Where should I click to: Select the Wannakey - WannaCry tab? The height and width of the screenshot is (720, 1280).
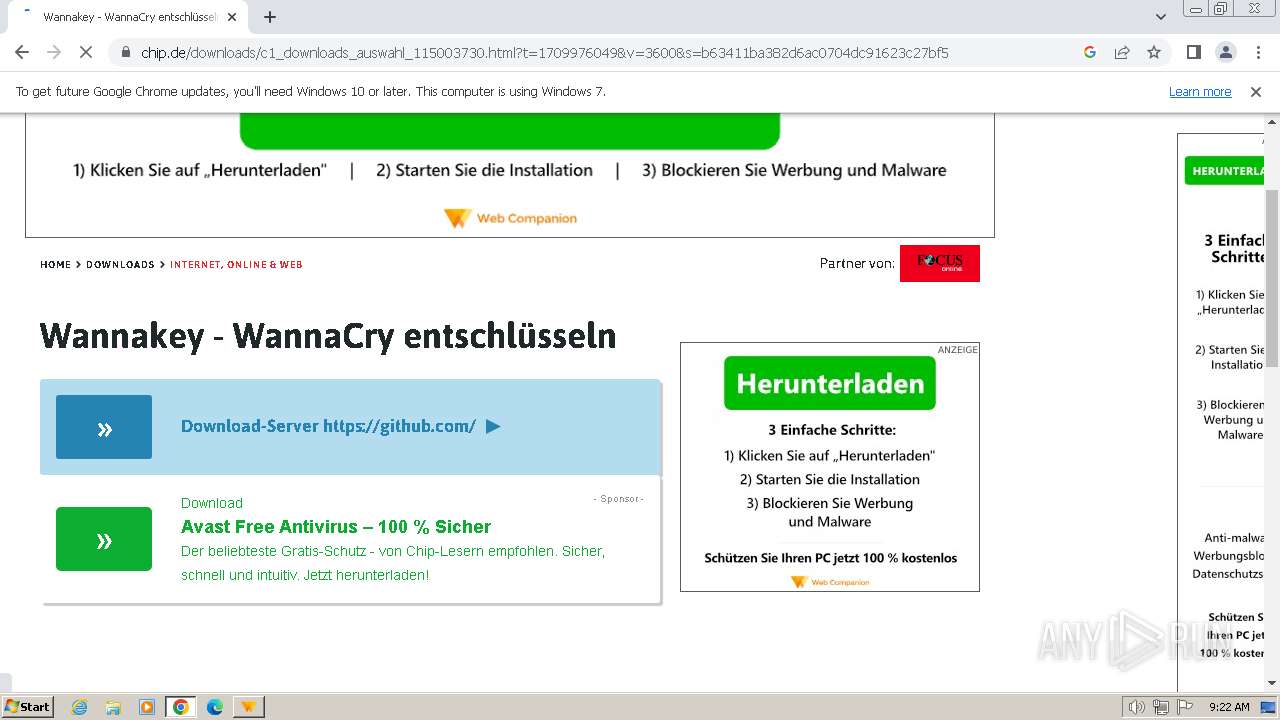(x=130, y=17)
